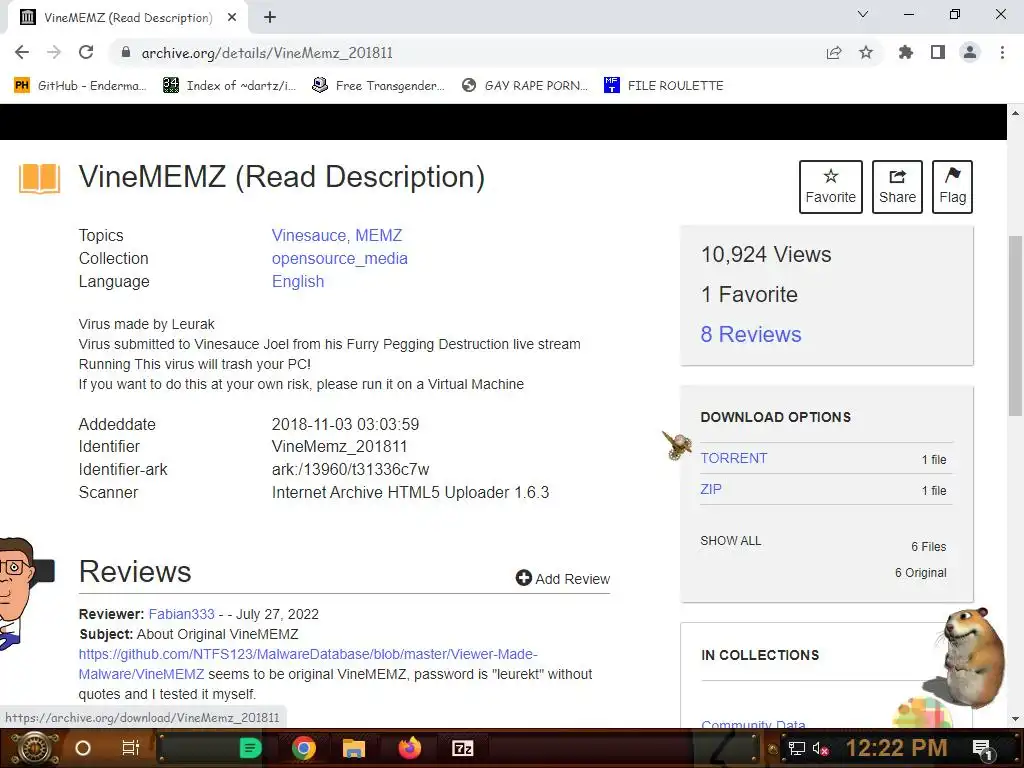
Task: Open the steampunk Start button
Action: click(x=35, y=748)
